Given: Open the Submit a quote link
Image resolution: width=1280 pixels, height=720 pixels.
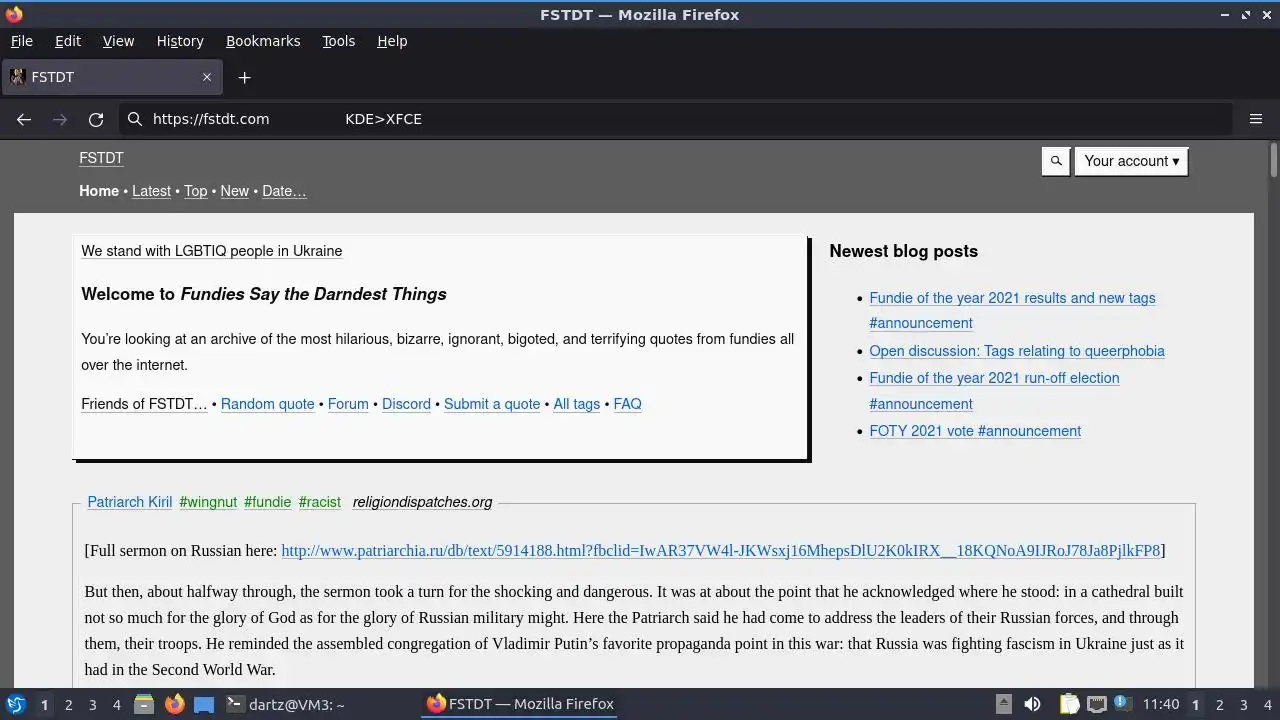Looking at the screenshot, I should pos(492,404).
